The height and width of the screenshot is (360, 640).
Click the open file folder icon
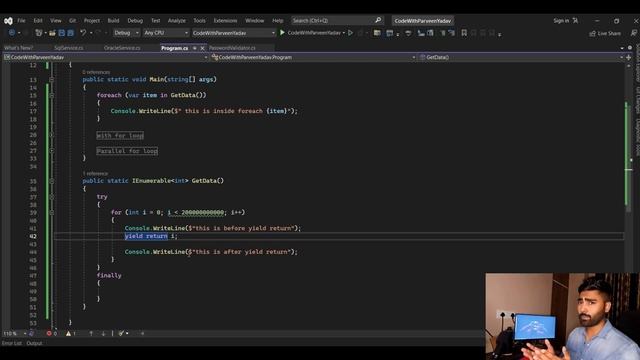[x=52, y=33]
